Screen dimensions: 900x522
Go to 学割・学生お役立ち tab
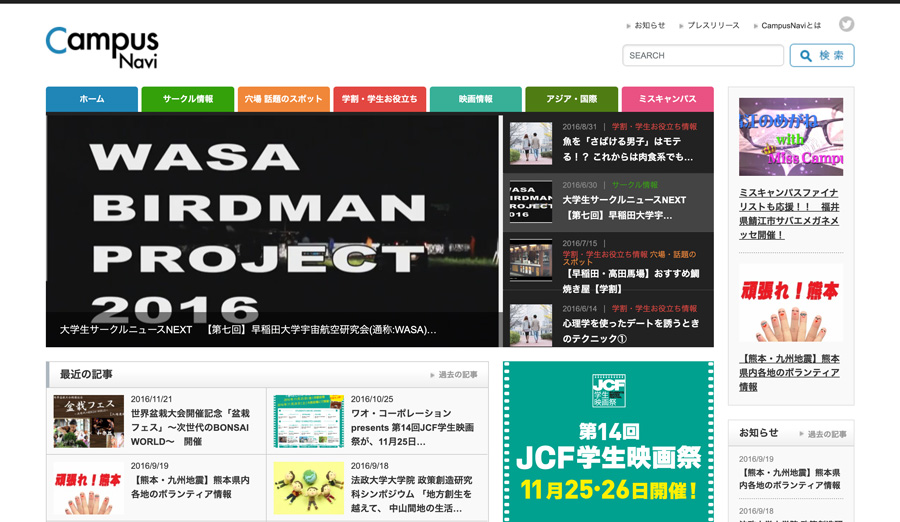380,99
